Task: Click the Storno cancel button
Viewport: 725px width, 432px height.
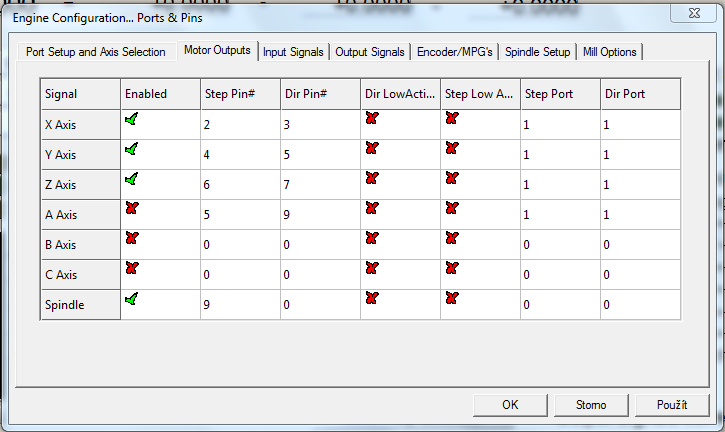Action: click(591, 405)
